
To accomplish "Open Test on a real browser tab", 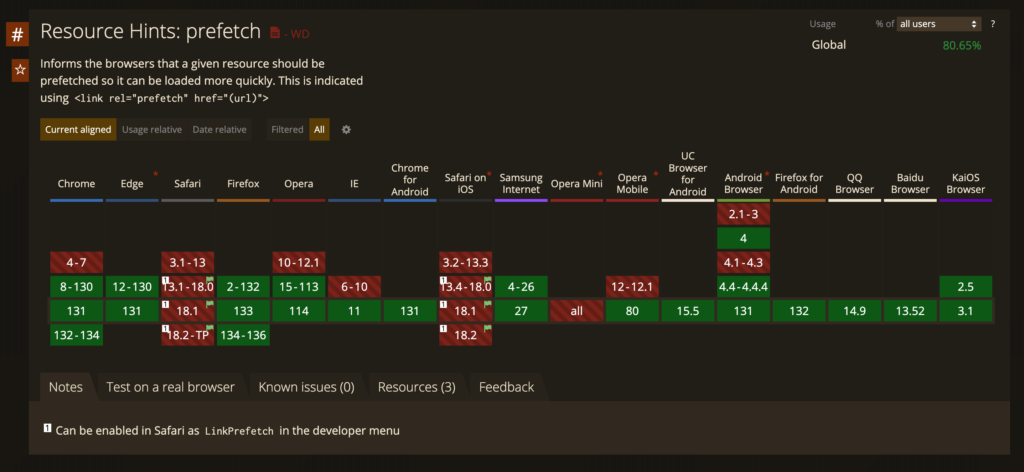I will 170,387.
